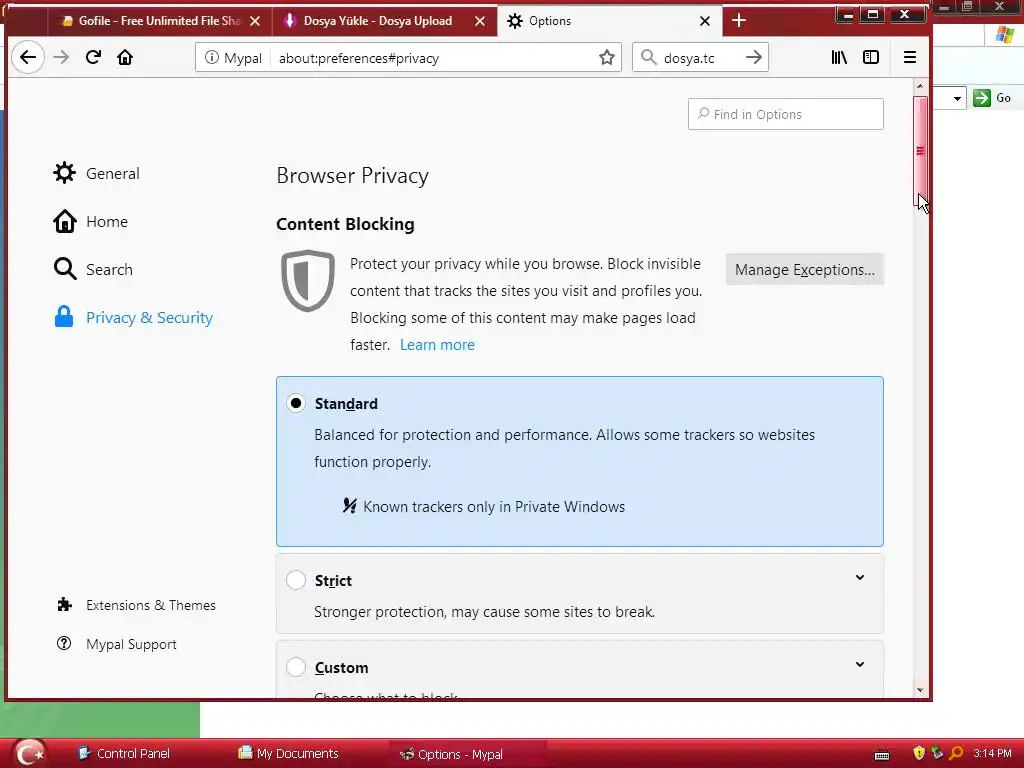Click the green Go arrow in background window
Image resolution: width=1024 pixels, height=768 pixels.
982,98
